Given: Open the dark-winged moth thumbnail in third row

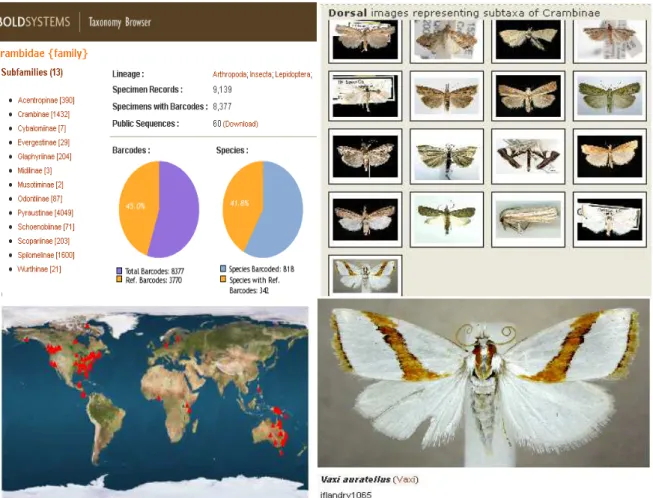Looking at the screenshot, I should (528, 157).
